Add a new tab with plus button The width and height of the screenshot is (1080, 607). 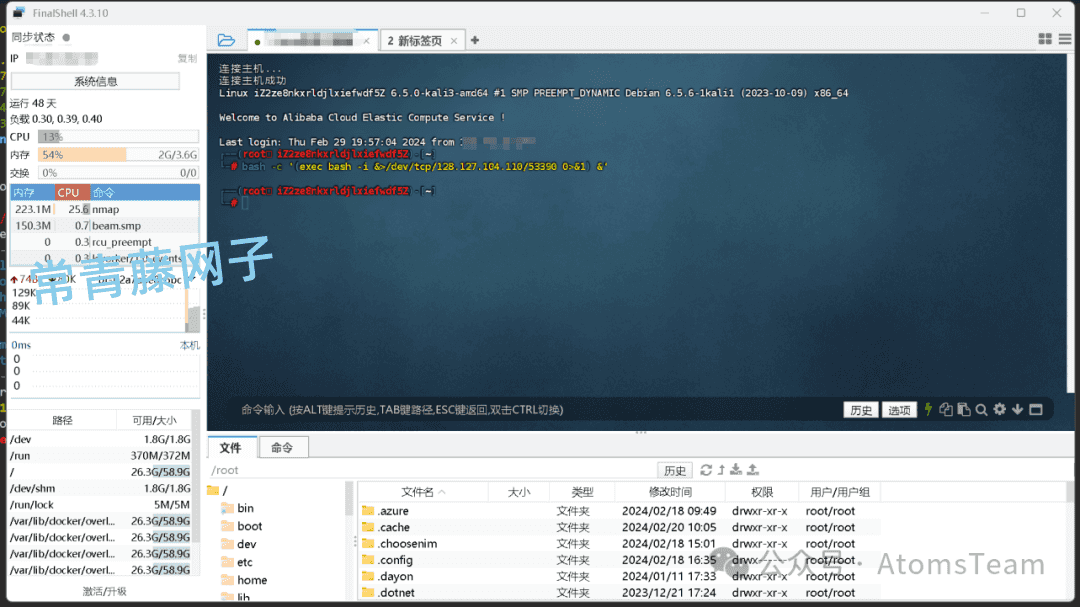475,41
